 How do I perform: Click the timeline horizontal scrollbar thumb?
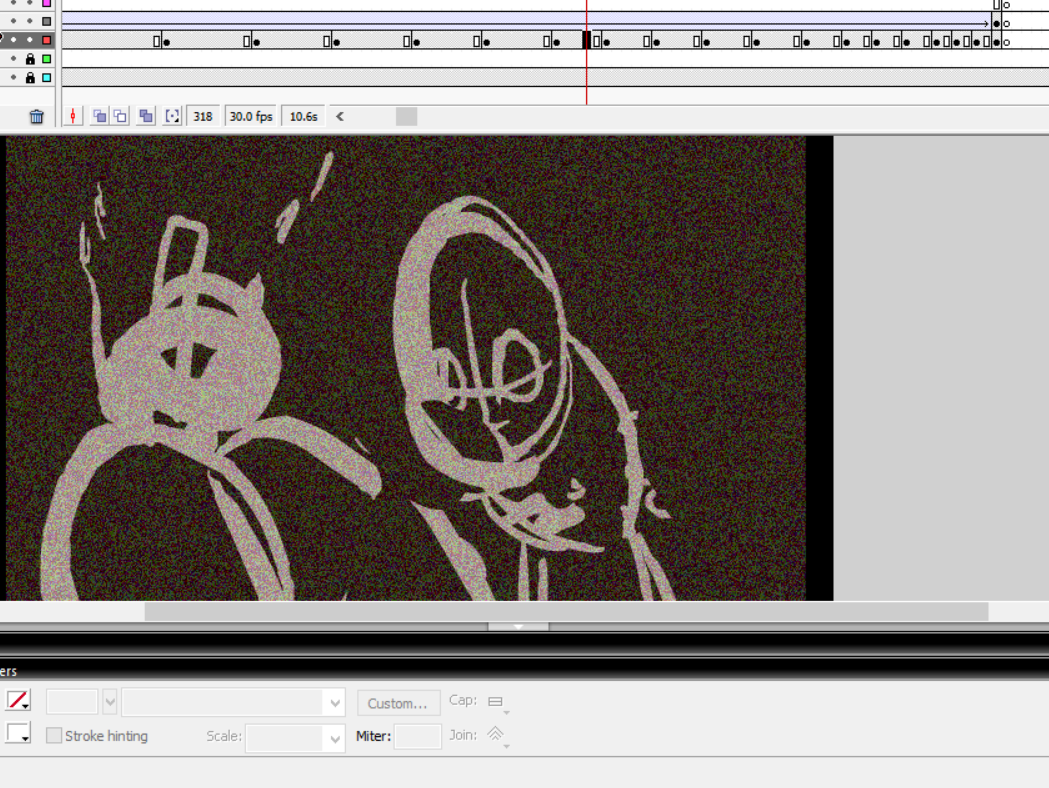406,116
